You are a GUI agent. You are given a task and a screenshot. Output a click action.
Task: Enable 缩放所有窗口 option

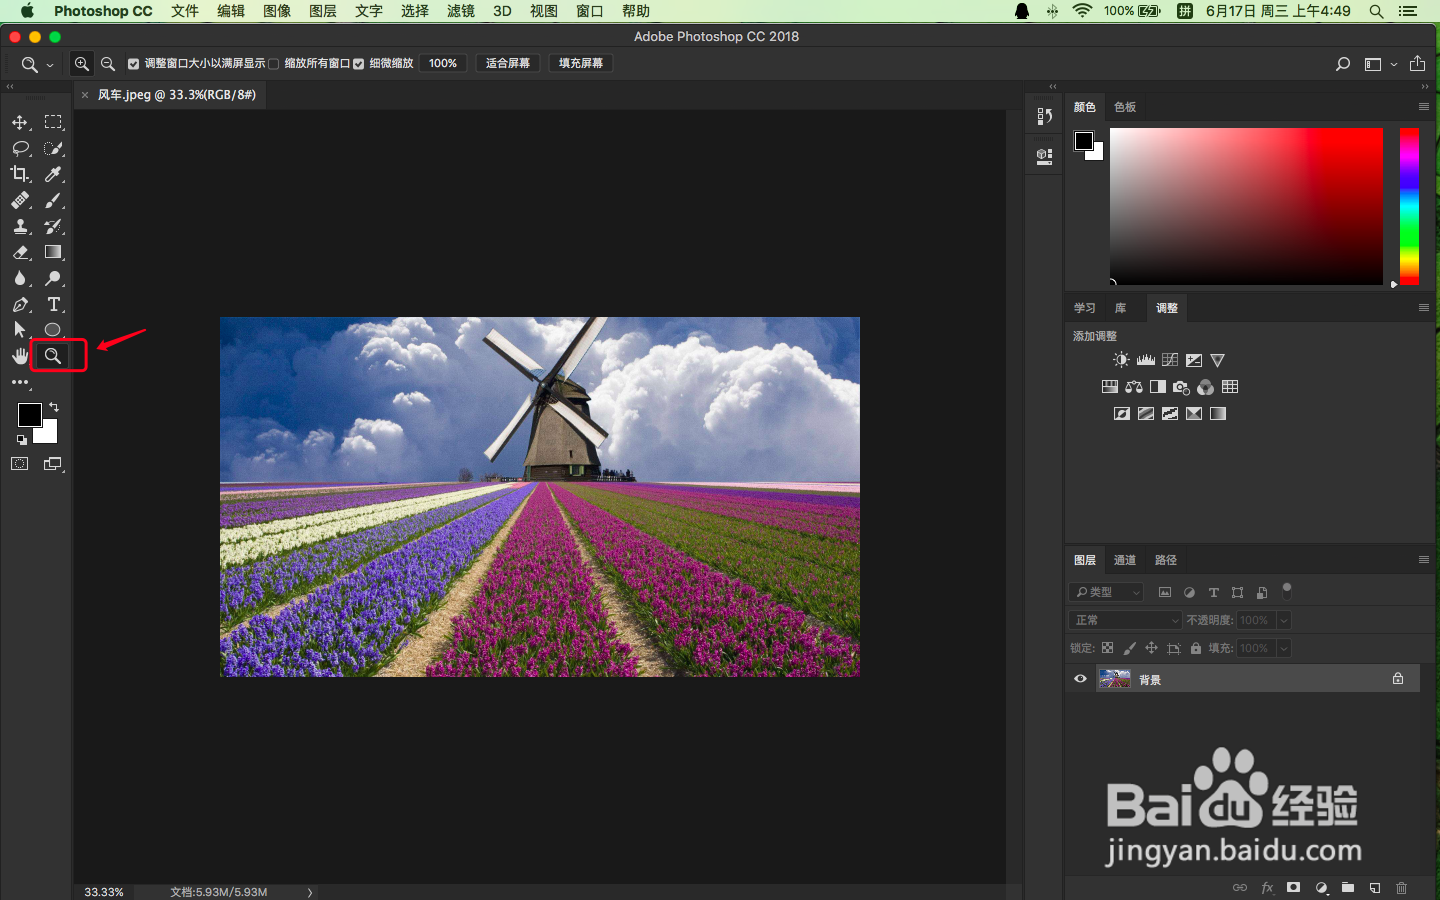273,63
